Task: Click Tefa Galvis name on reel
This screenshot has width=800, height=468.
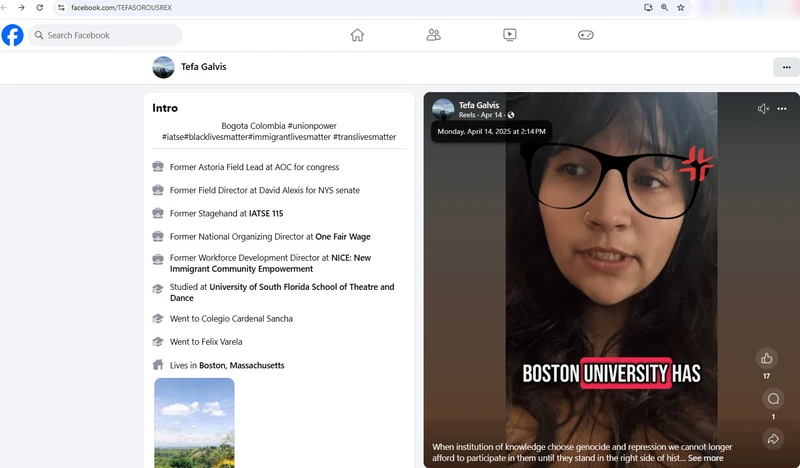Action: 479,105
